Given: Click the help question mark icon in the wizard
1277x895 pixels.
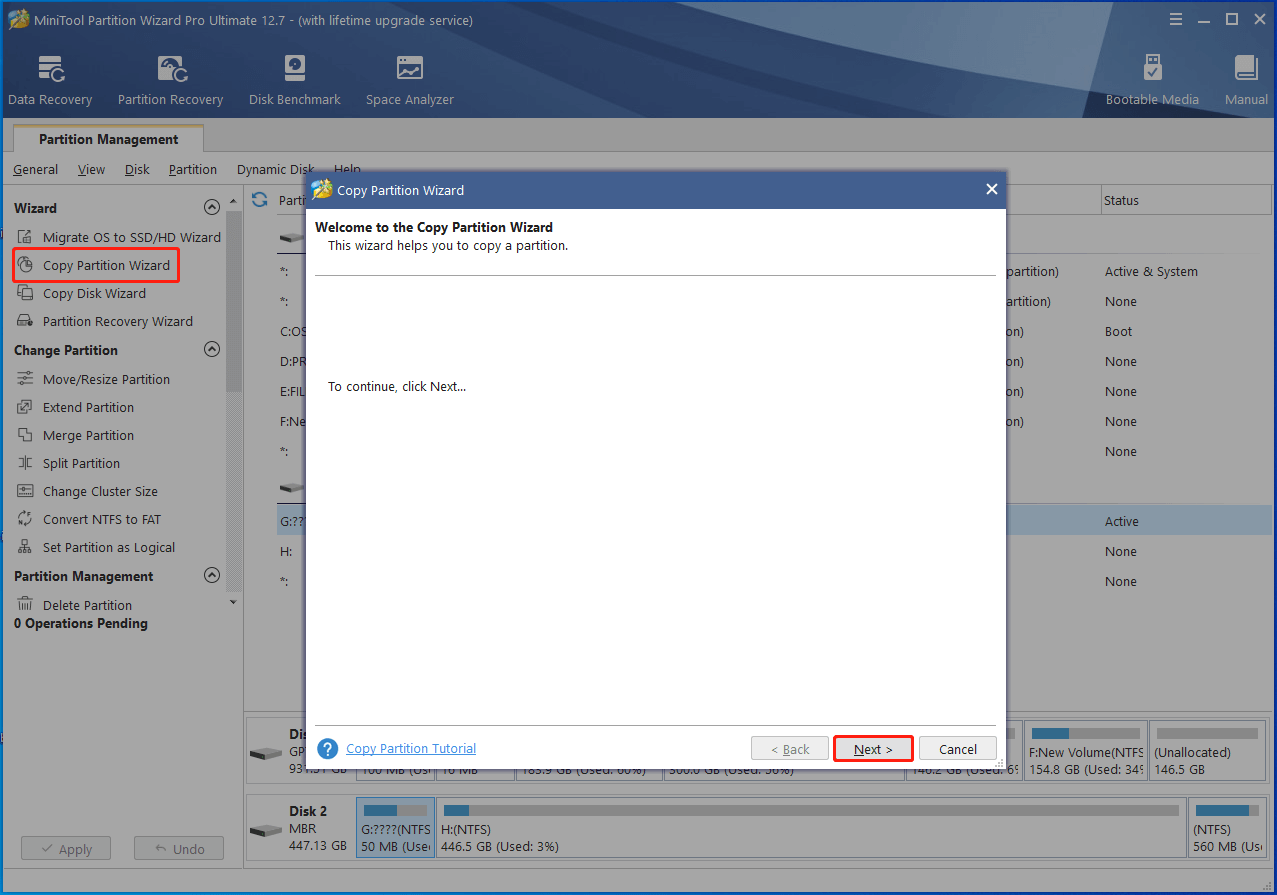Looking at the screenshot, I should (x=328, y=749).
